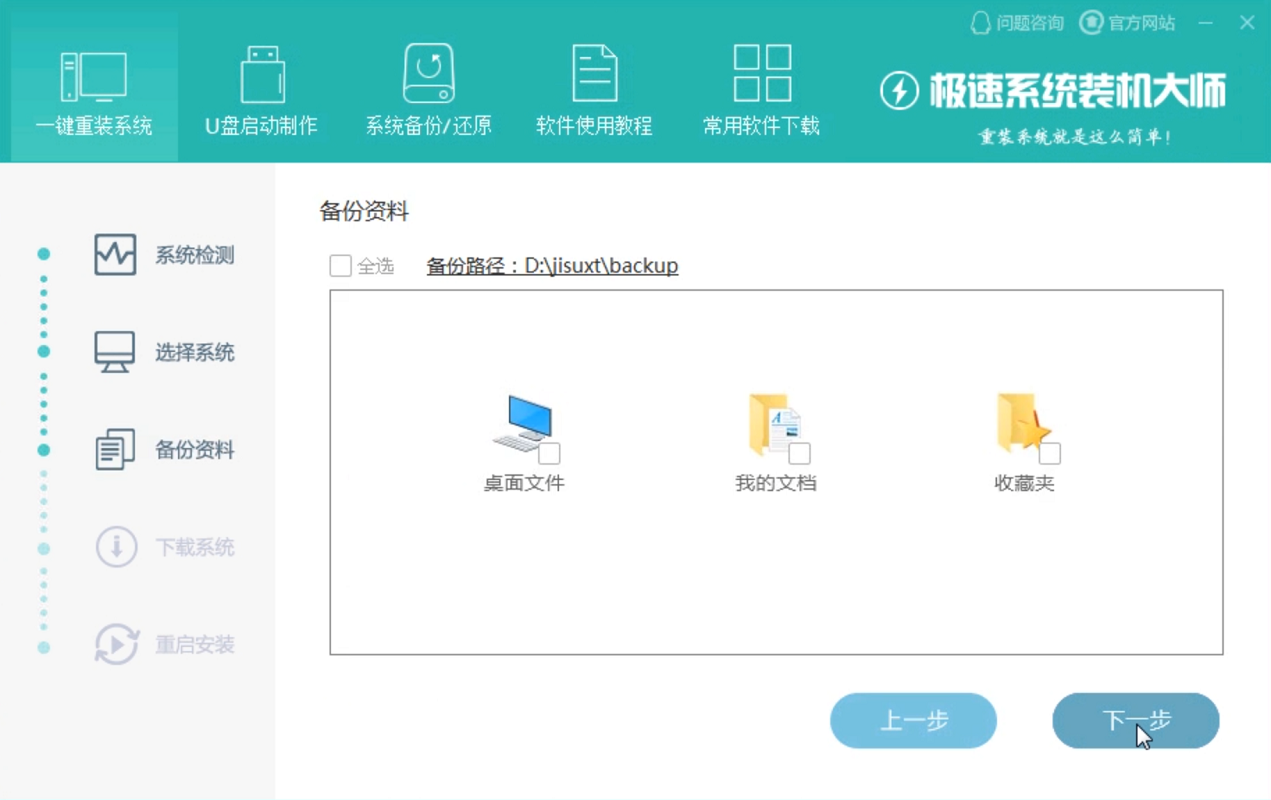Viewport: 1271px width, 800px height.
Task: Check the 收藏夹 backup checkbox
Action: (1050, 452)
